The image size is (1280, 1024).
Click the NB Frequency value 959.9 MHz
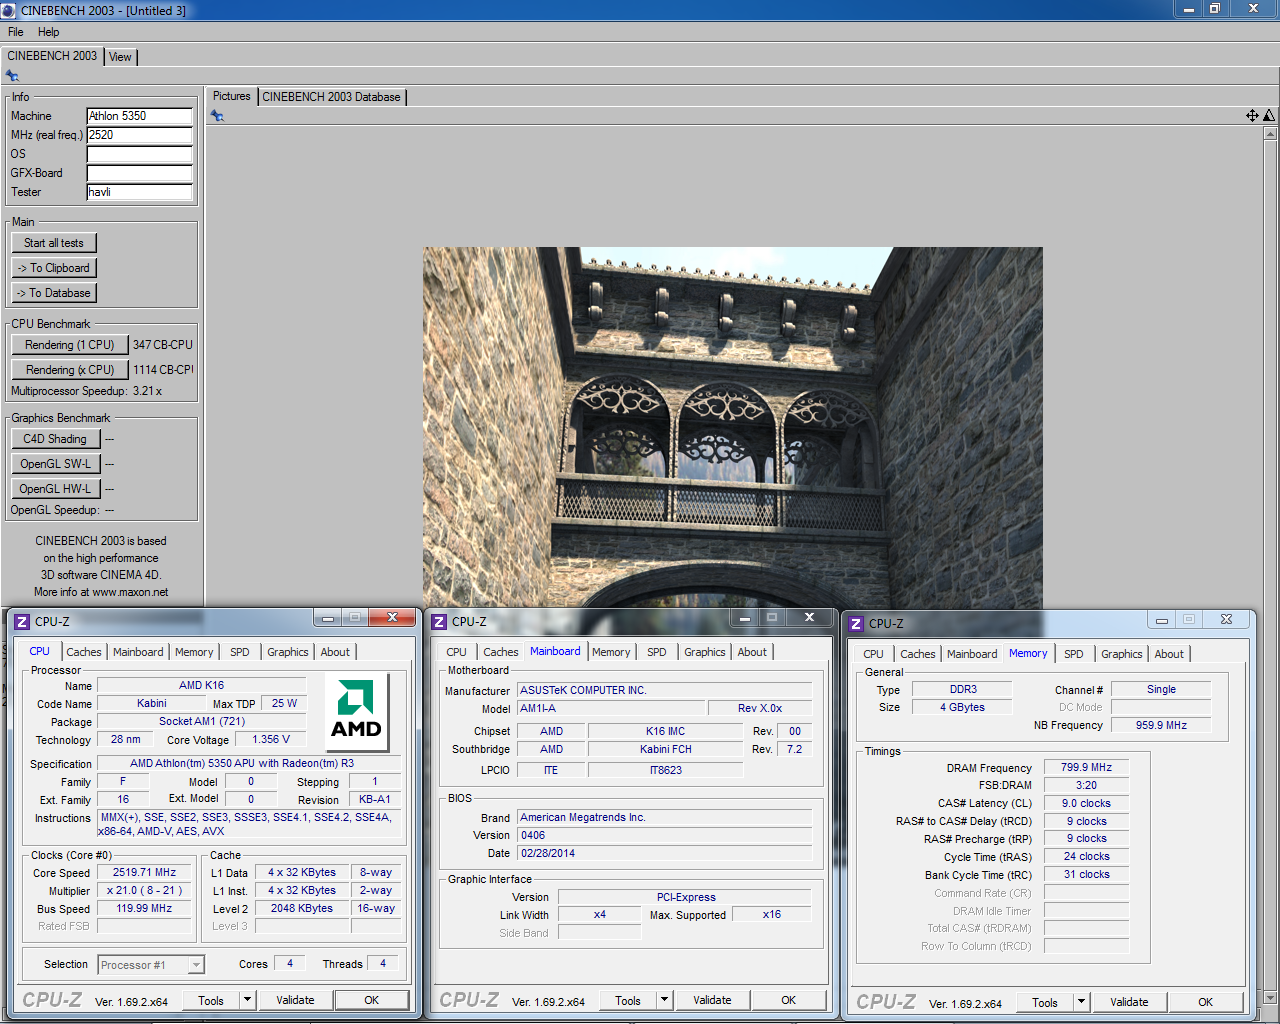point(1161,725)
